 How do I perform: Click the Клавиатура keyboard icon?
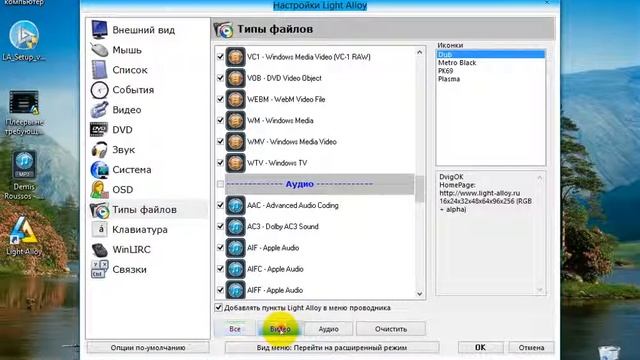pos(99,229)
